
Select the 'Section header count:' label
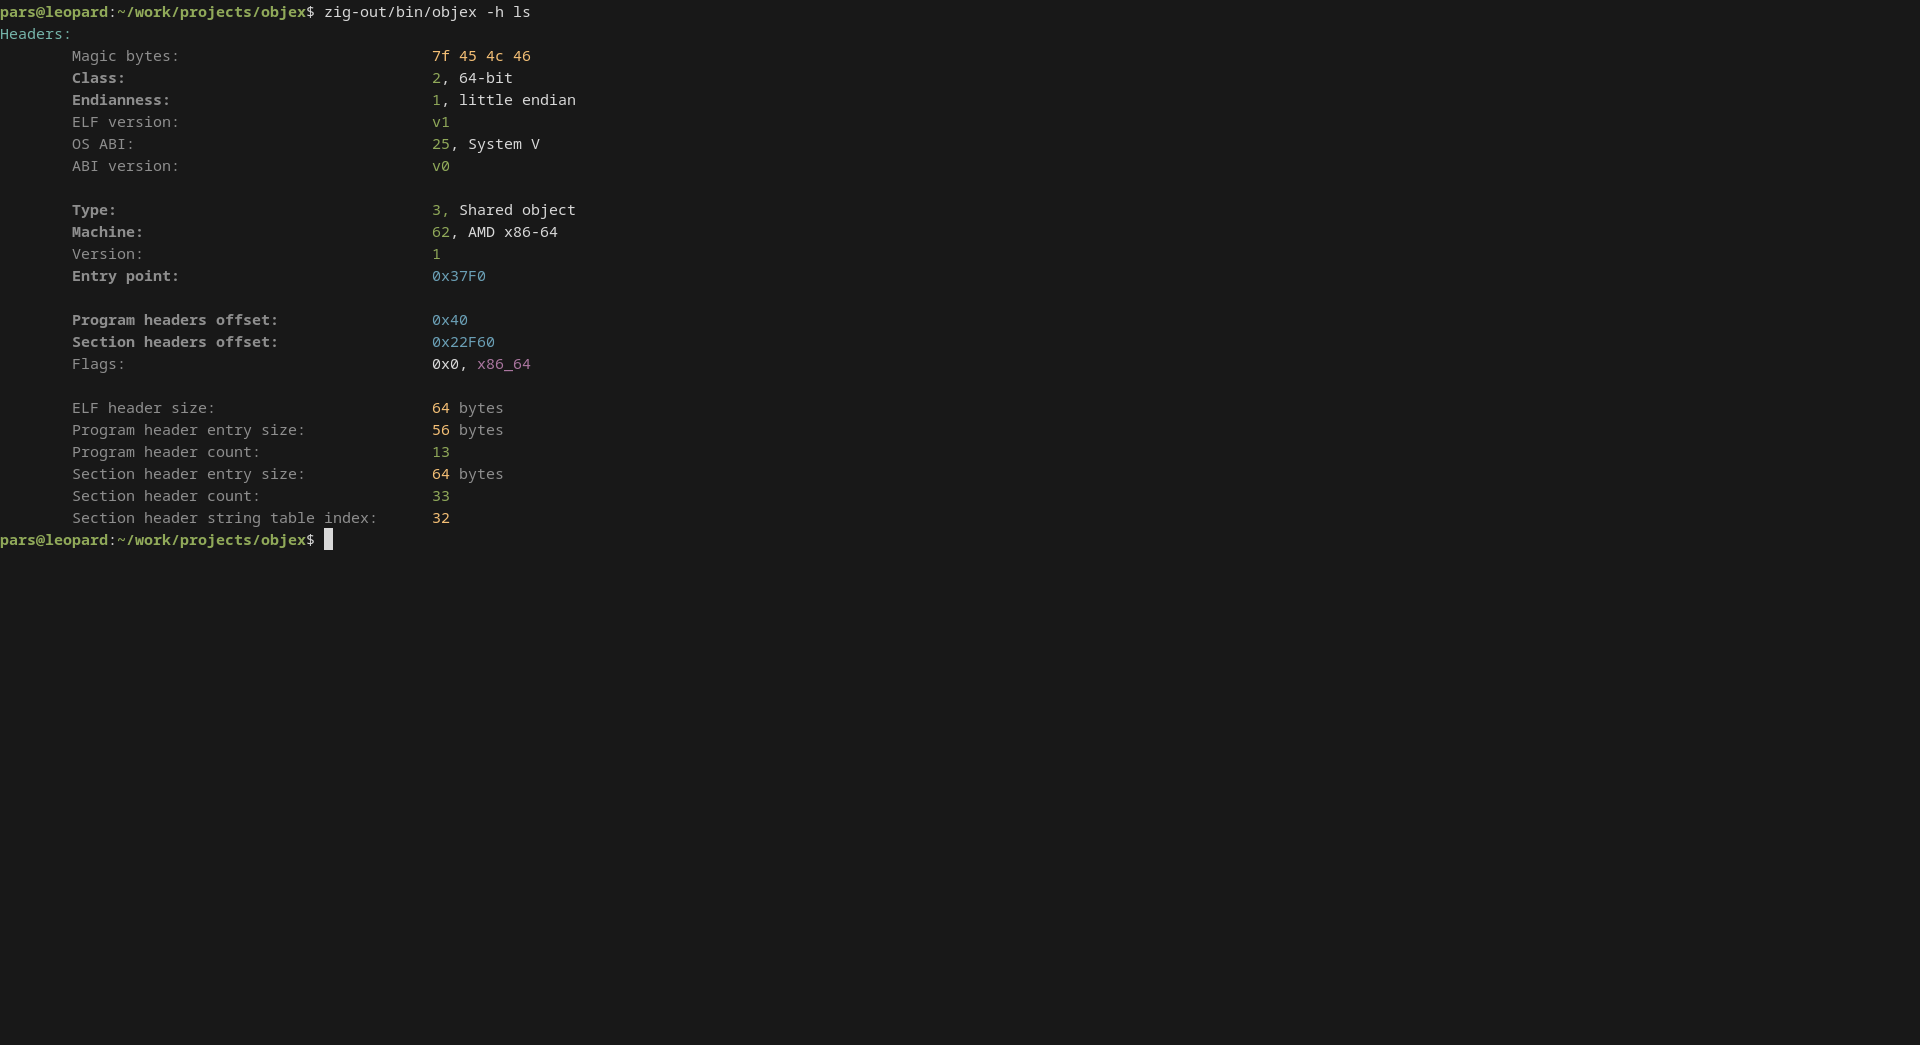tap(166, 496)
